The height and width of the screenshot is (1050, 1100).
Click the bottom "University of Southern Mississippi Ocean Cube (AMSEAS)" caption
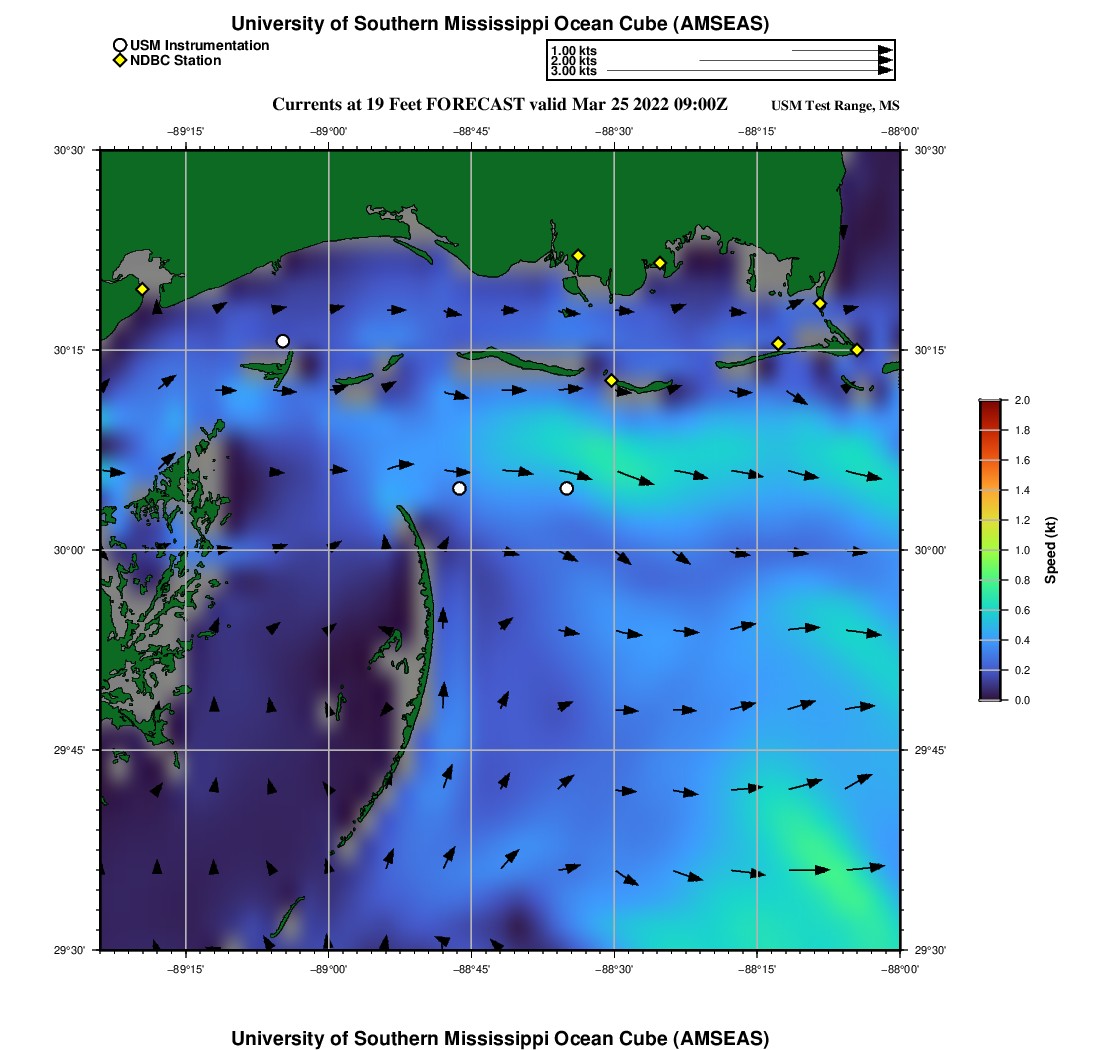(x=500, y=1039)
